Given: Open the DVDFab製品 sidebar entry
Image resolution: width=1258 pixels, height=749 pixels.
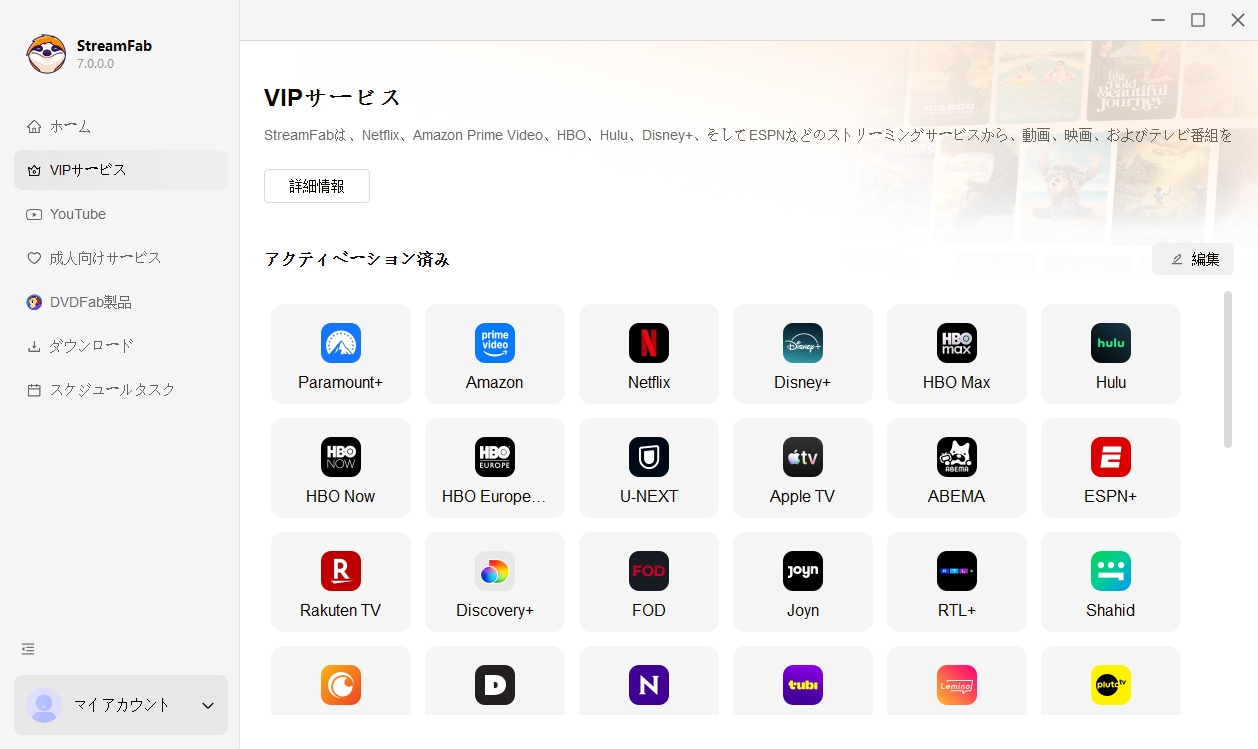Looking at the screenshot, I should 91,302.
